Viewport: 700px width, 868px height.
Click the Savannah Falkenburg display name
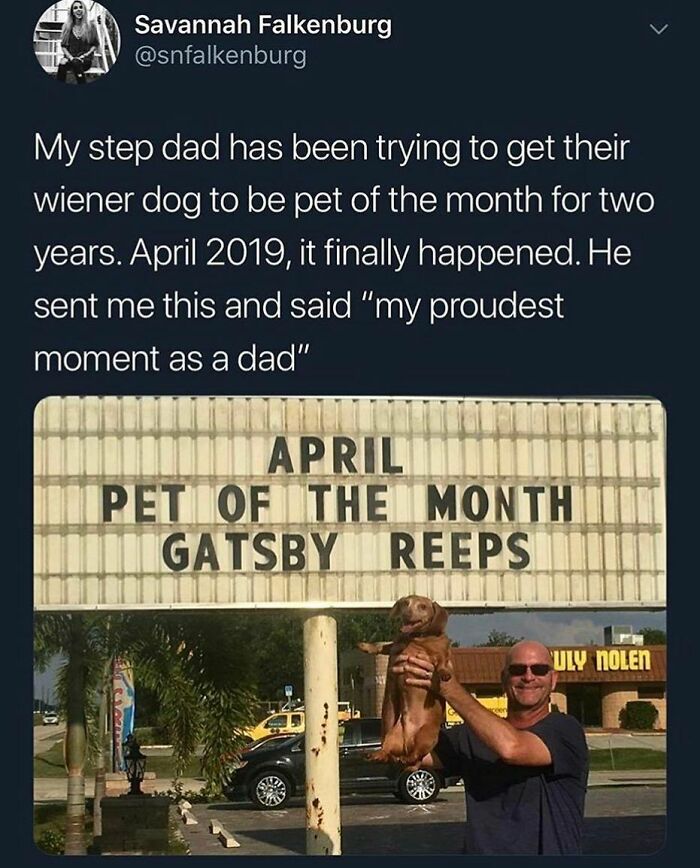[263, 25]
